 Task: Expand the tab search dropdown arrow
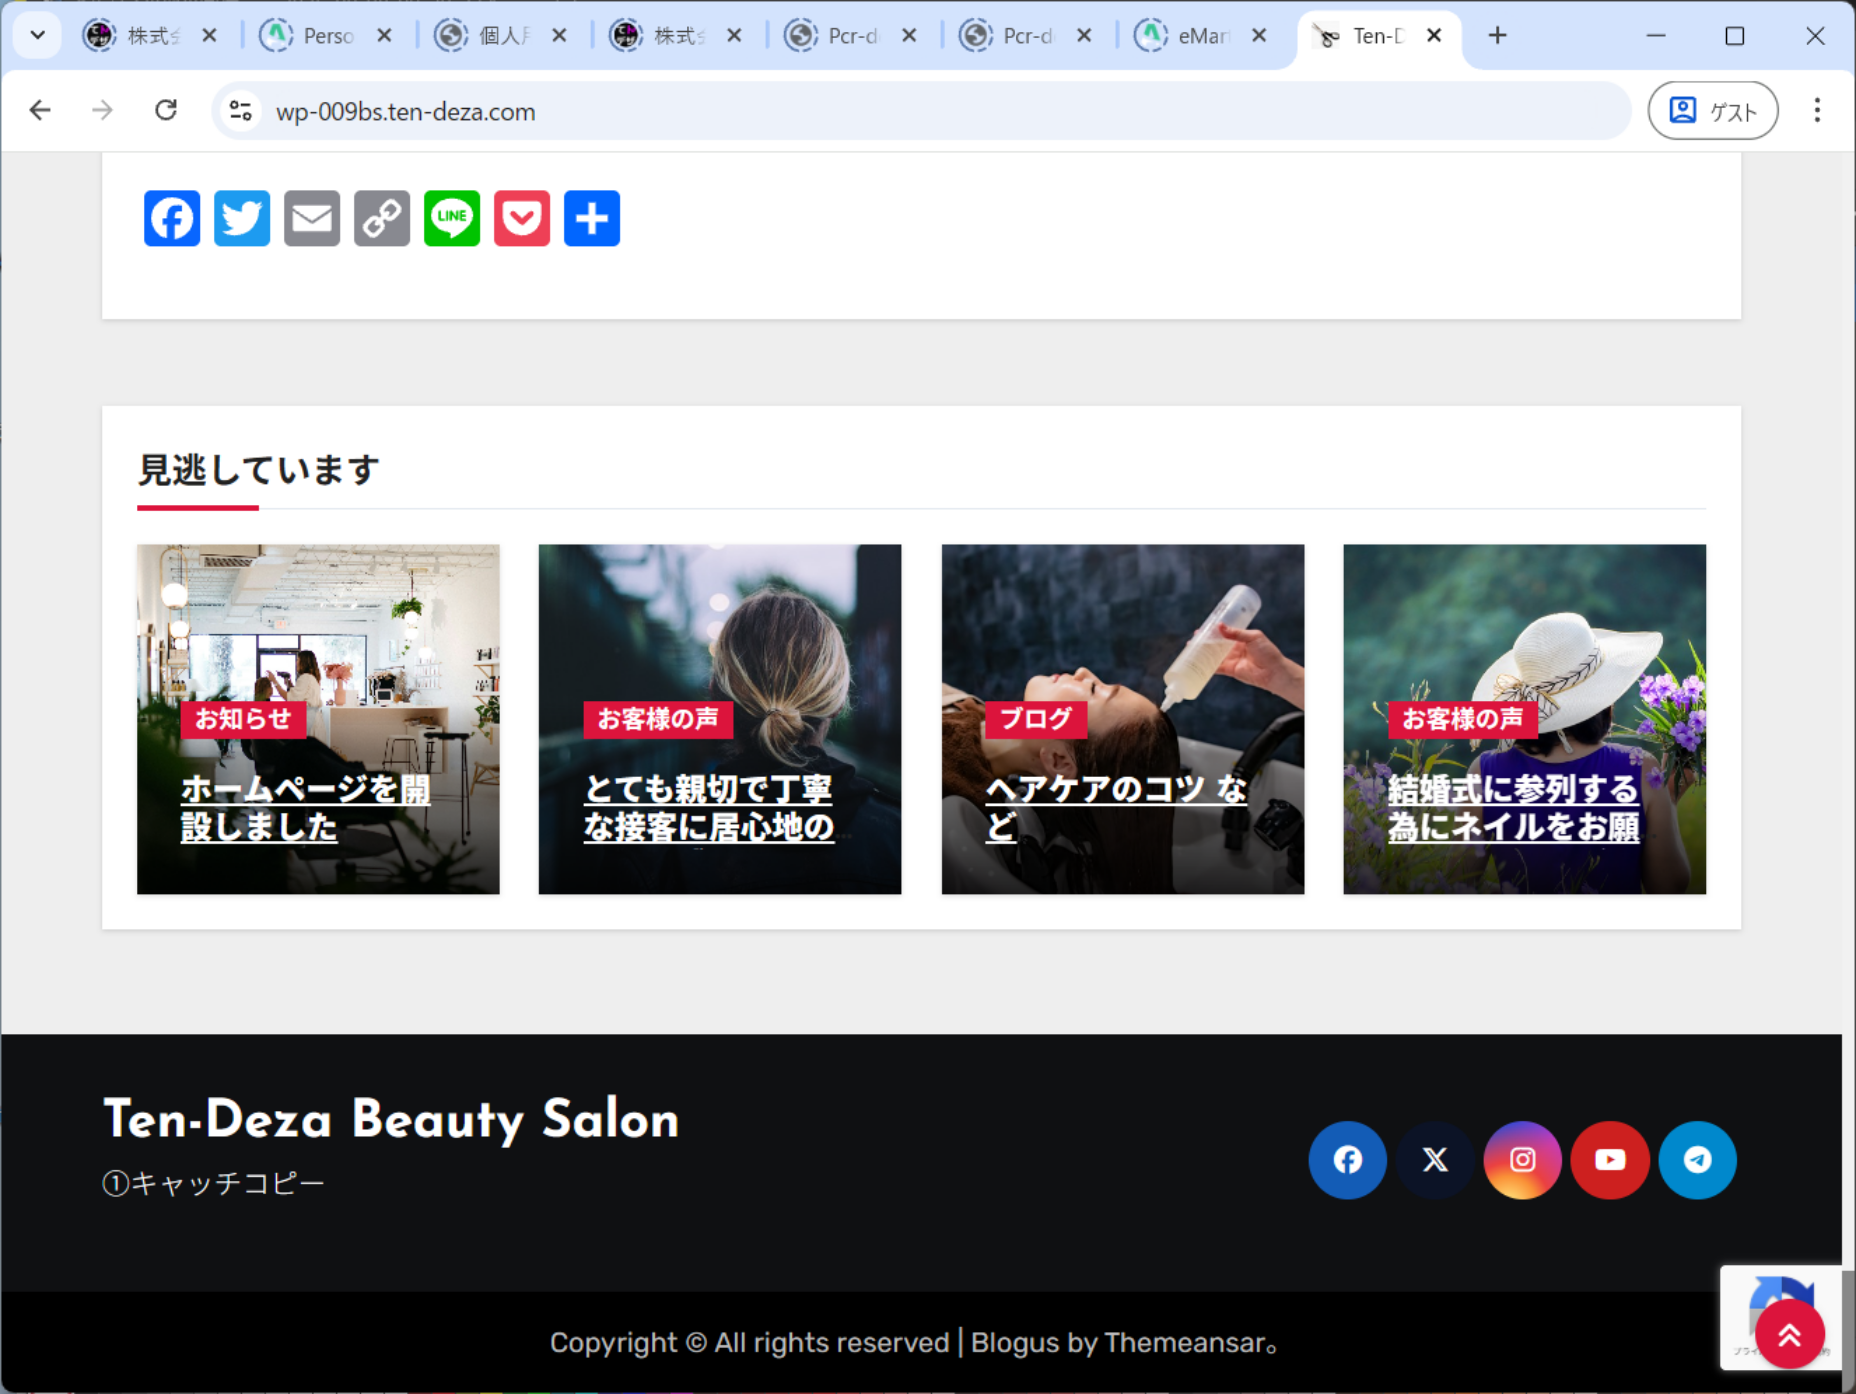pyautogui.click(x=38, y=36)
